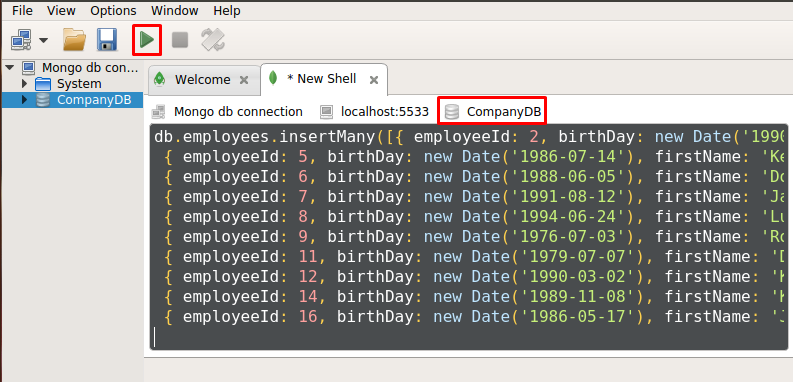Click the monitor icon beside localhost:5533
This screenshot has height=382, width=793.
pos(327,112)
